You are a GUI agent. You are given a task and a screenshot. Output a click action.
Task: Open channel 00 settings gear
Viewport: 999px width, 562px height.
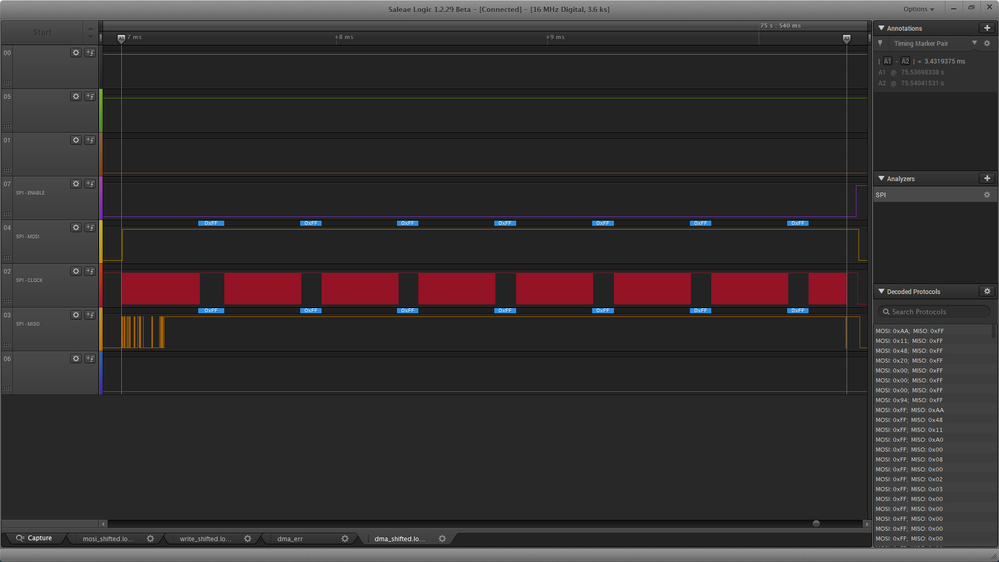(76, 53)
